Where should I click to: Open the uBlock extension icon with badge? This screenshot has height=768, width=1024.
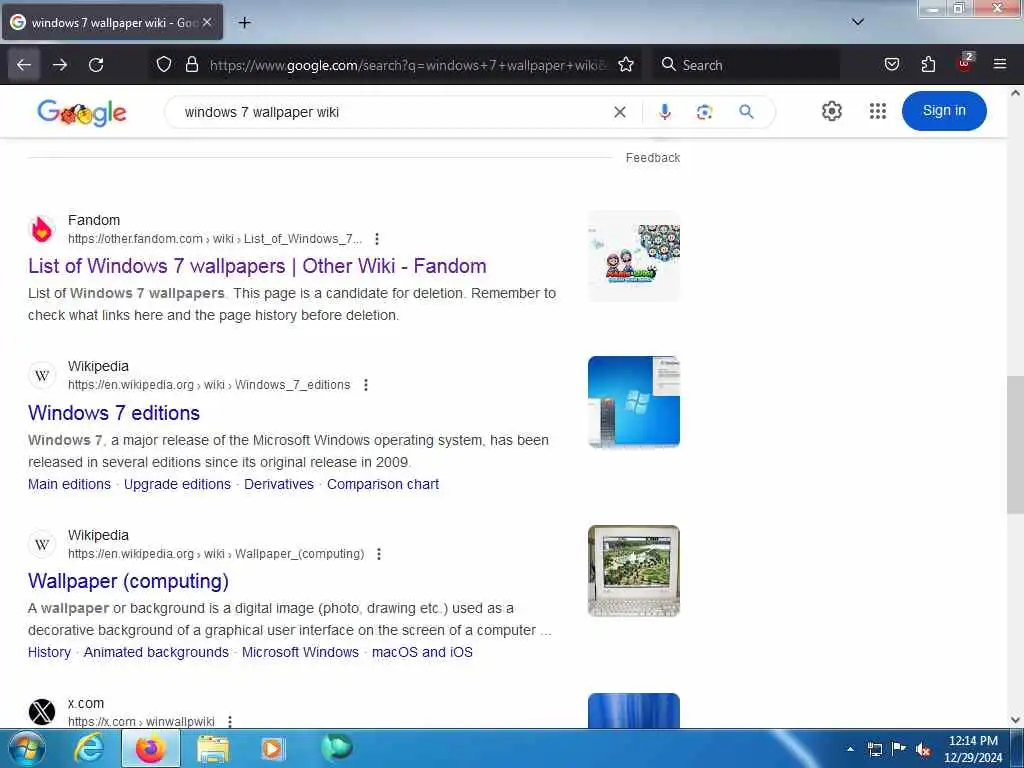coord(965,63)
